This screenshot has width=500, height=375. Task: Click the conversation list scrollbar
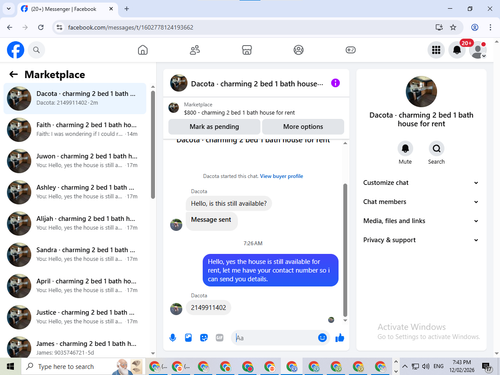coord(153,145)
